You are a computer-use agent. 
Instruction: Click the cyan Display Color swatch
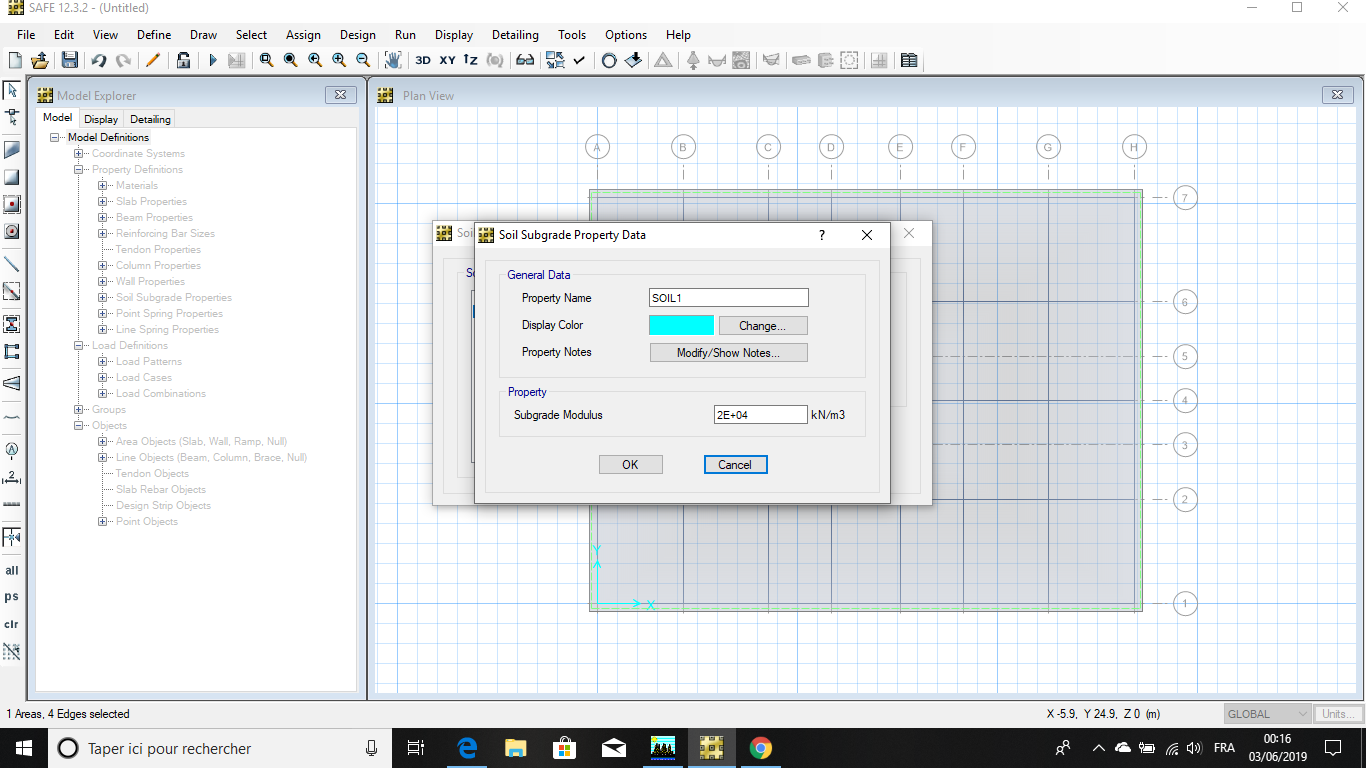pyautogui.click(x=681, y=325)
